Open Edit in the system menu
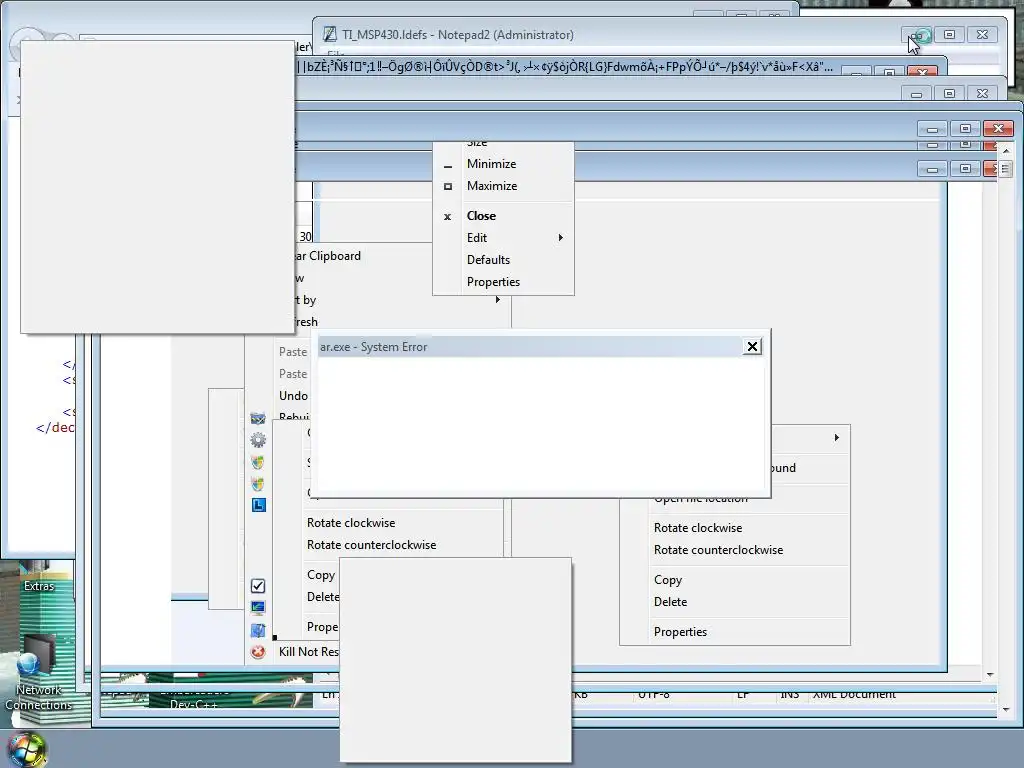 477,238
